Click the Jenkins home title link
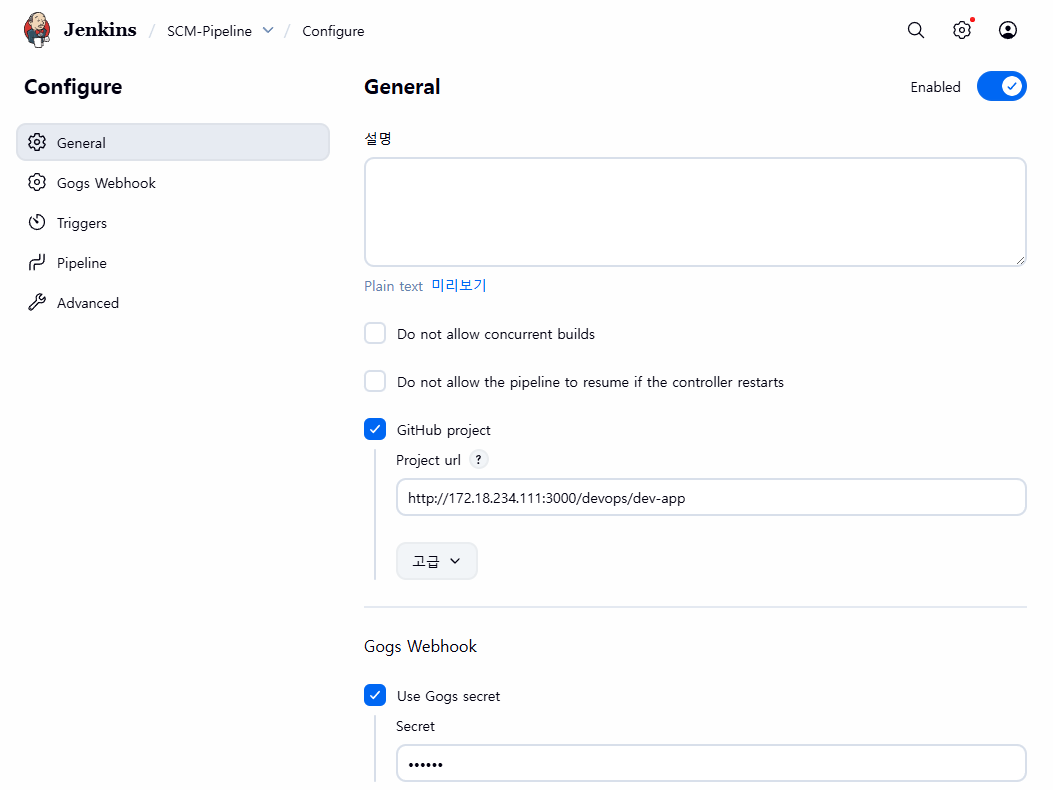1053x790 pixels. pyautogui.click(x=100, y=30)
